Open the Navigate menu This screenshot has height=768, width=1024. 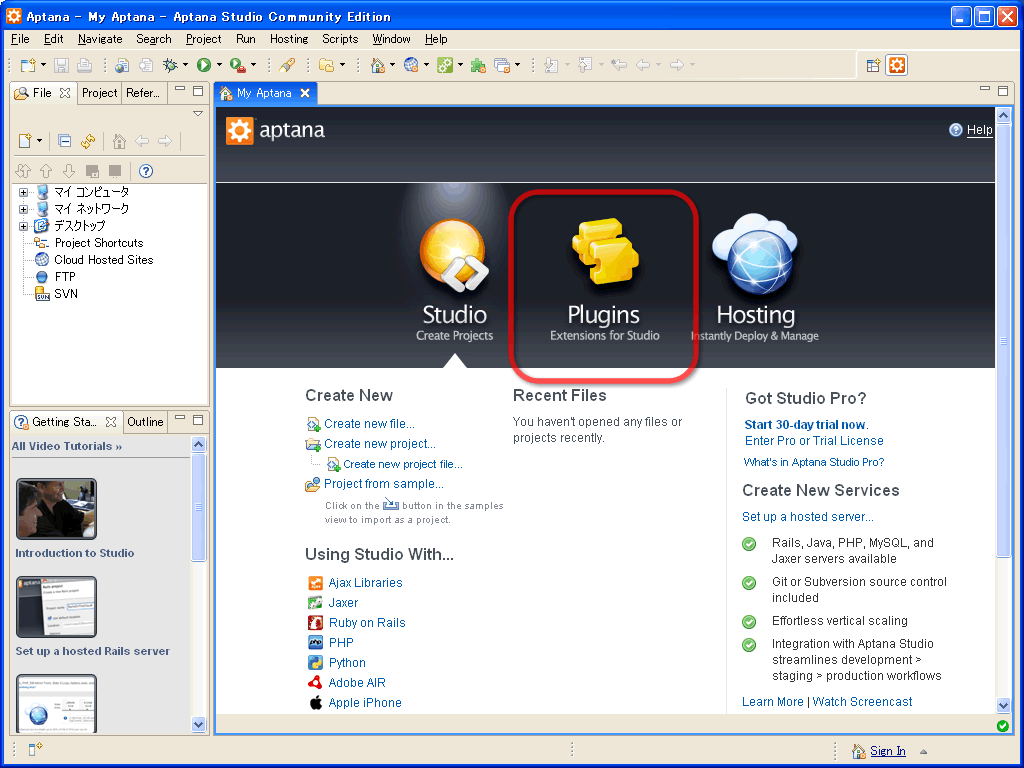tap(100, 39)
